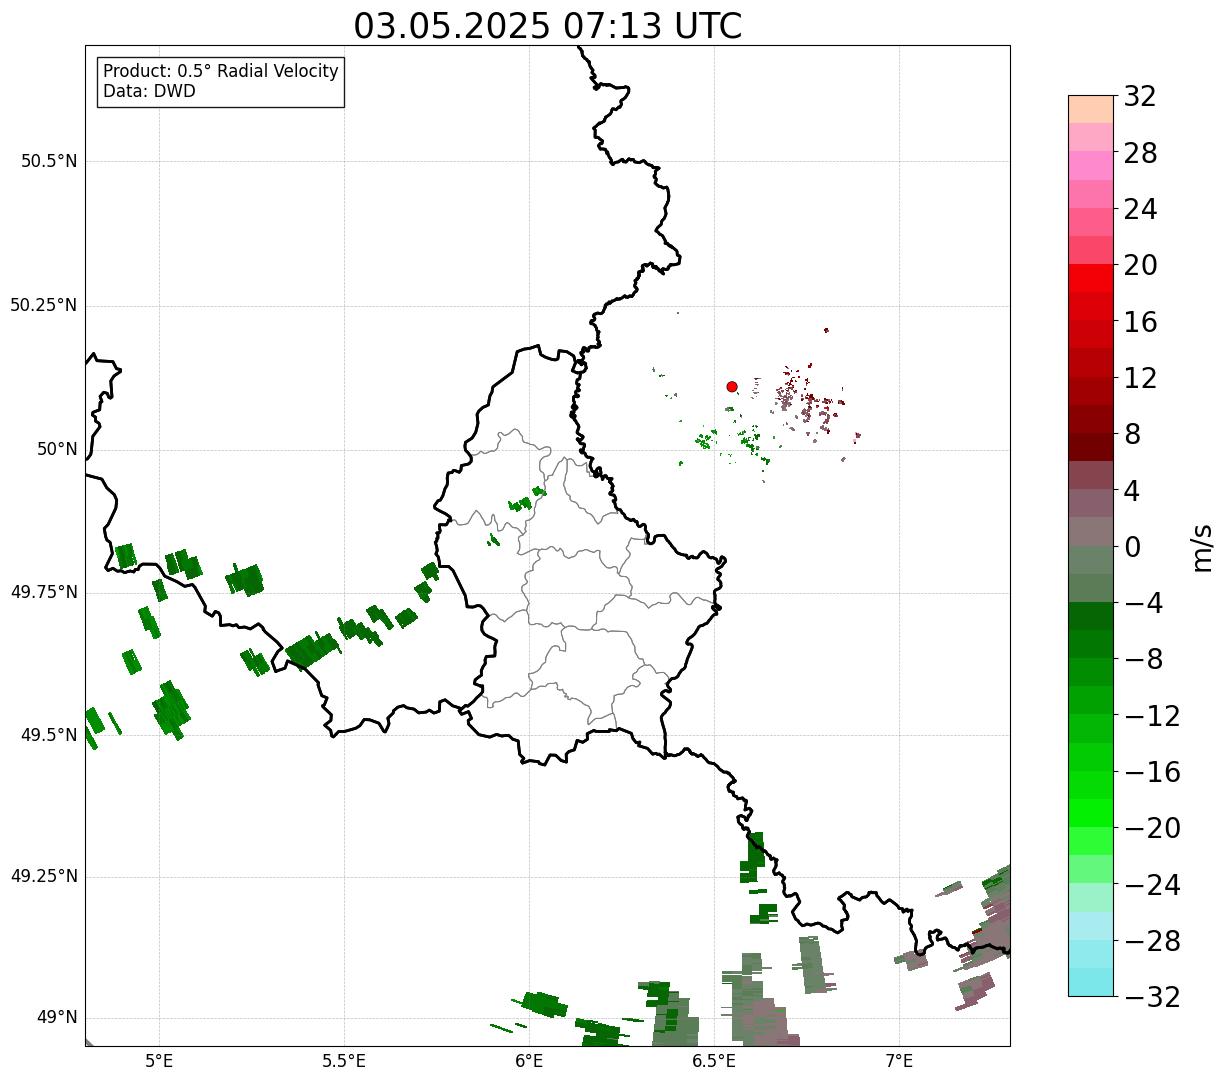Screen dimensions: 1225x1081
Task: Click the 6°E longitude label
Action: [529, 1060]
